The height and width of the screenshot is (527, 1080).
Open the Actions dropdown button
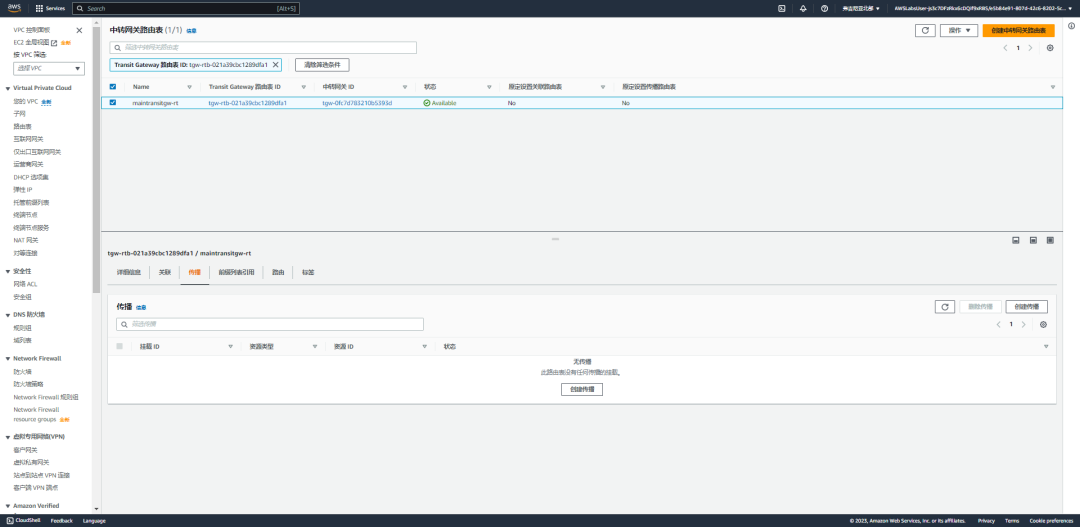(959, 30)
